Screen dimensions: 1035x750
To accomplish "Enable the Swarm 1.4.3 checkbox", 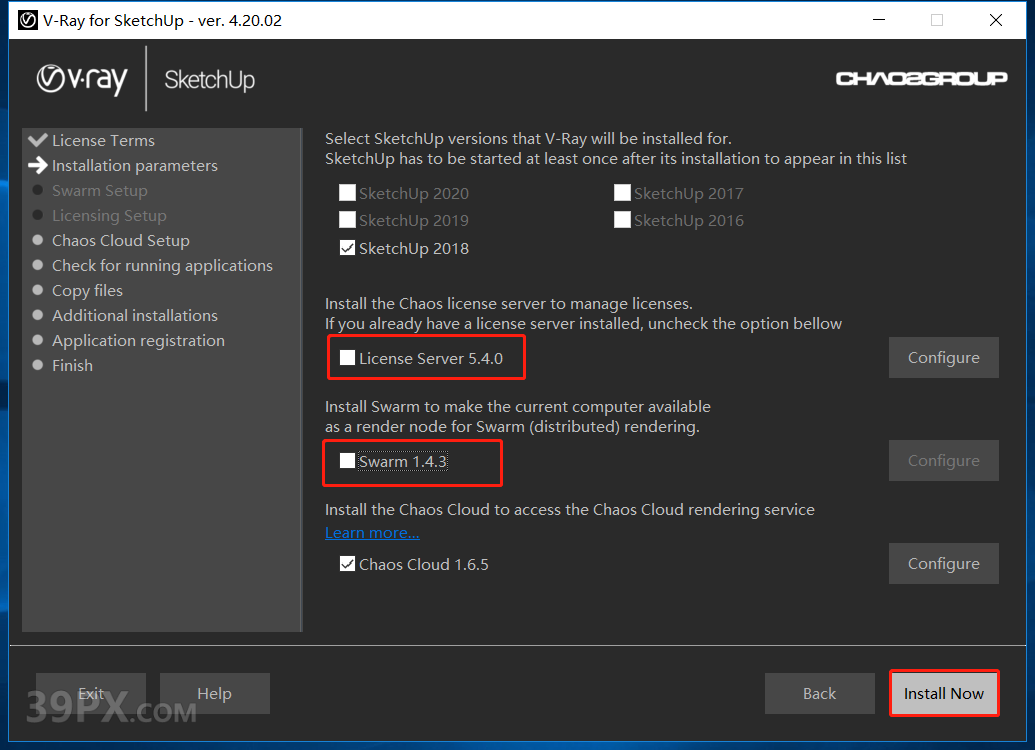I will pos(347,461).
